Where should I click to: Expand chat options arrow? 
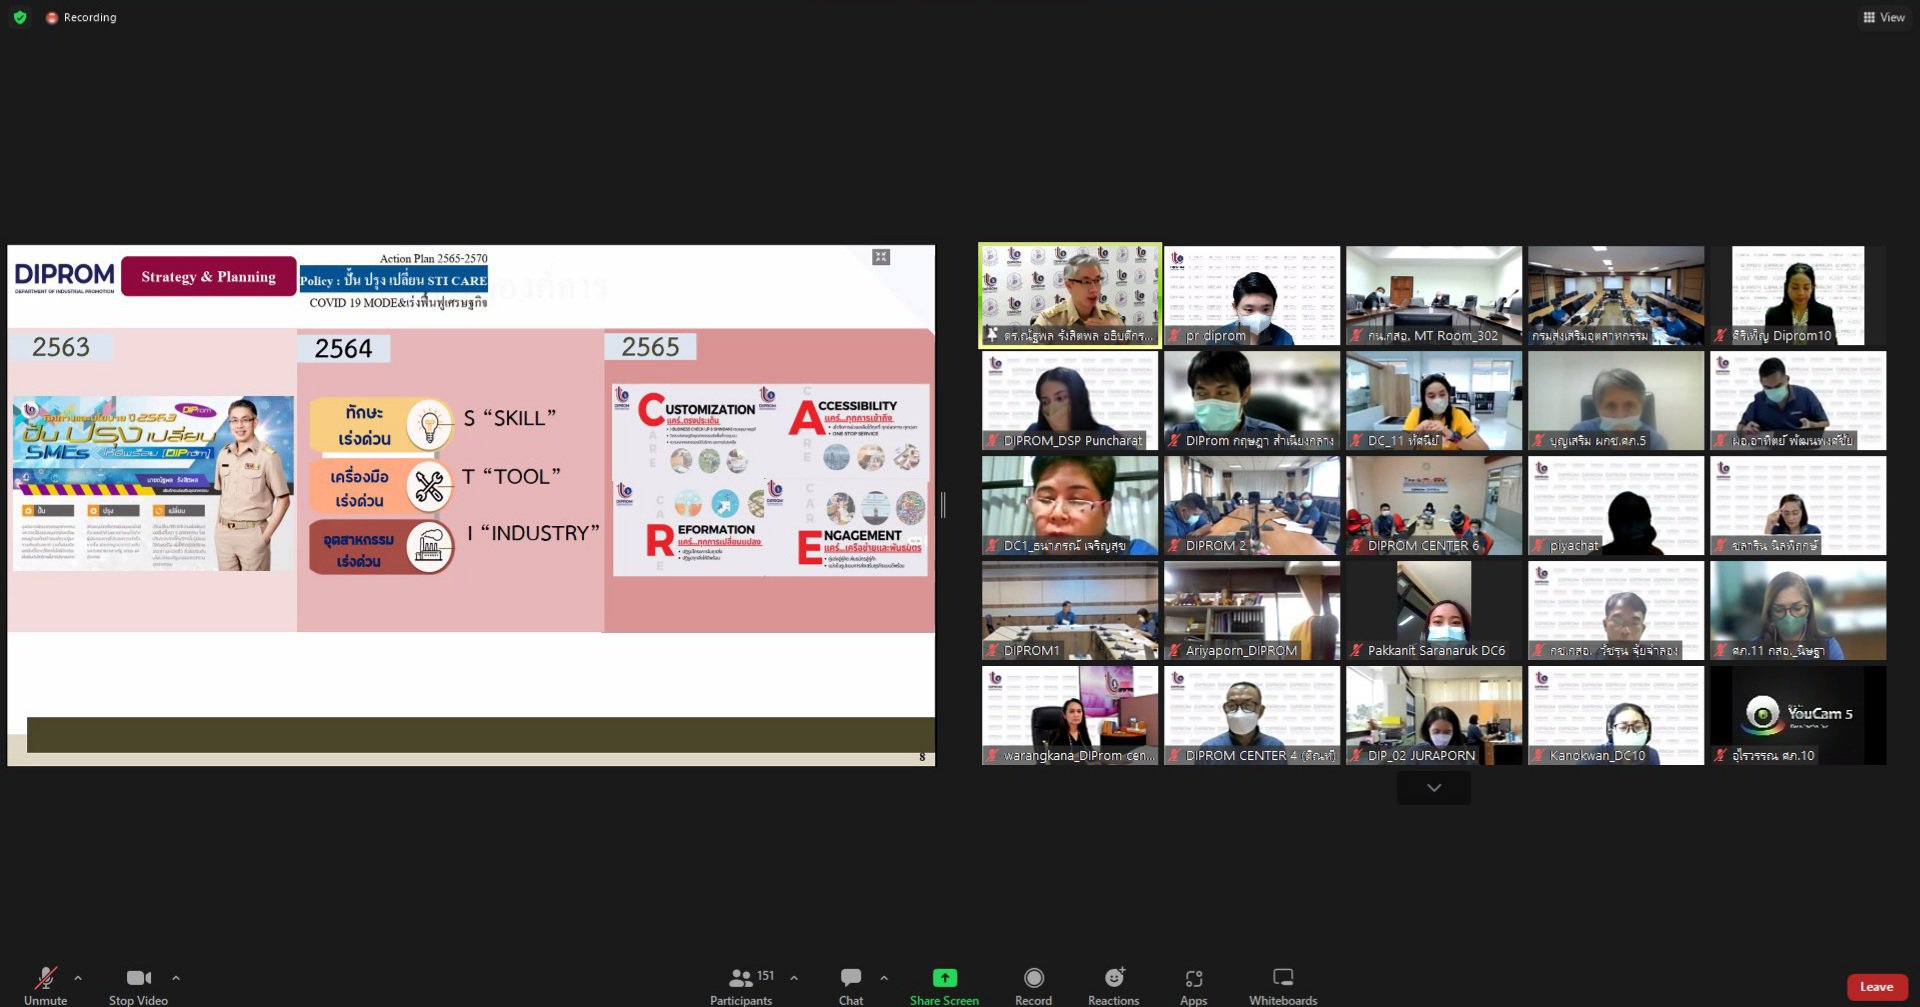(884, 978)
